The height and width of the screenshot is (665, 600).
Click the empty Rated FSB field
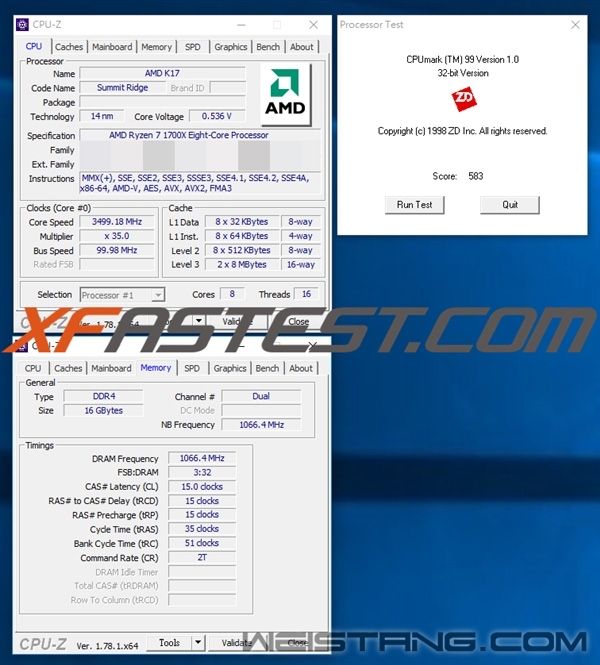tap(117, 264)
